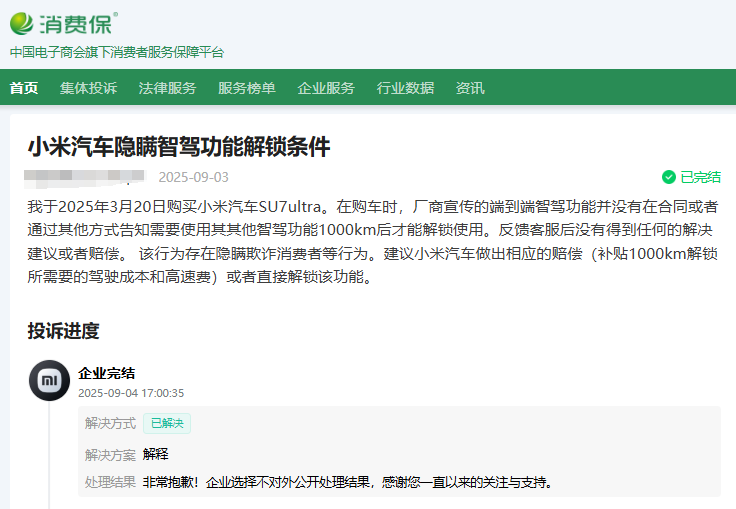Click the 已完结 status label
This screenshot has width=736, height=509.
700,177
